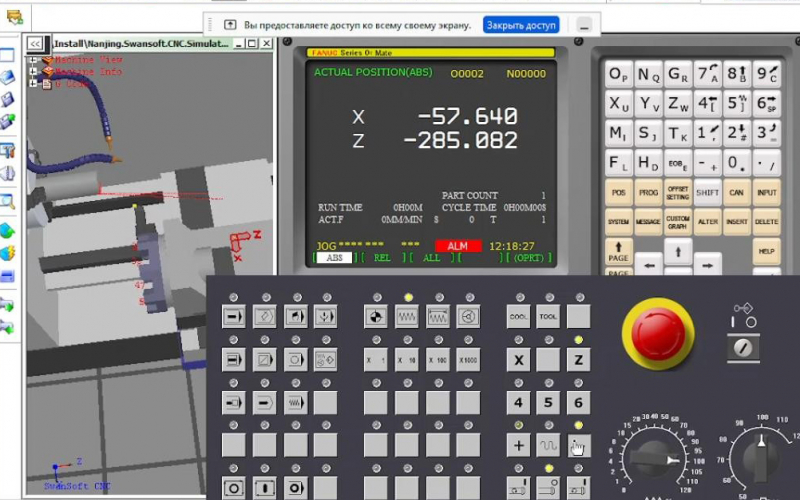Select X 10 increment key
Screen dimensions: 800x500
407,359
